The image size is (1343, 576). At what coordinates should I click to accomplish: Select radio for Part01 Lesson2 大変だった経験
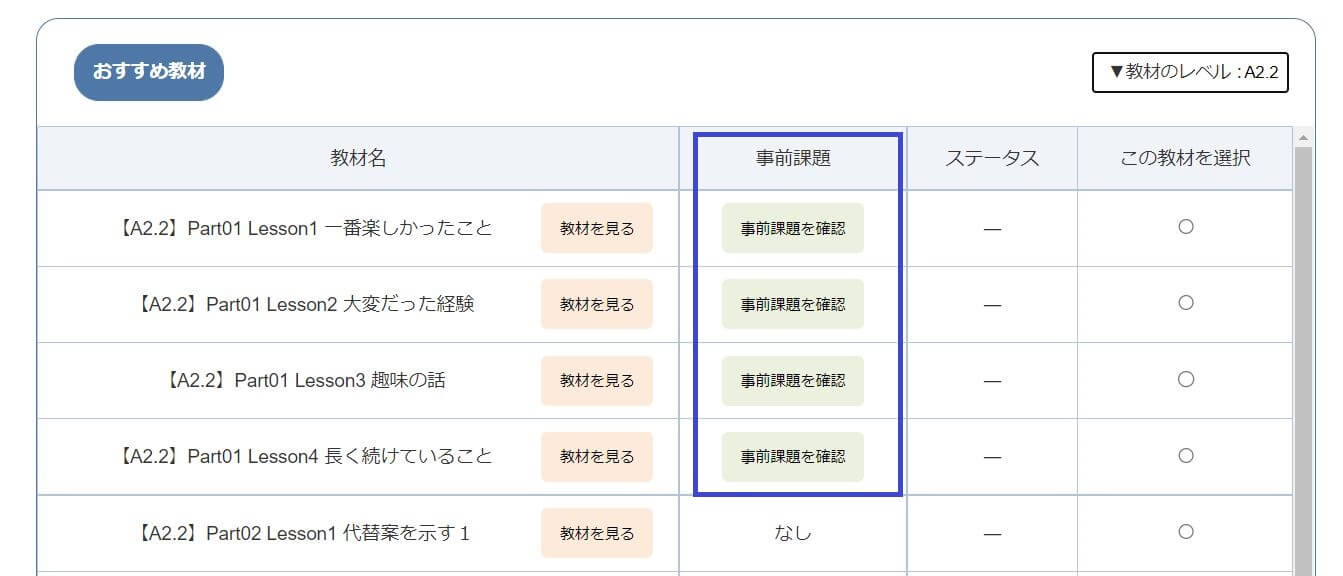[x=1185, y=303]
